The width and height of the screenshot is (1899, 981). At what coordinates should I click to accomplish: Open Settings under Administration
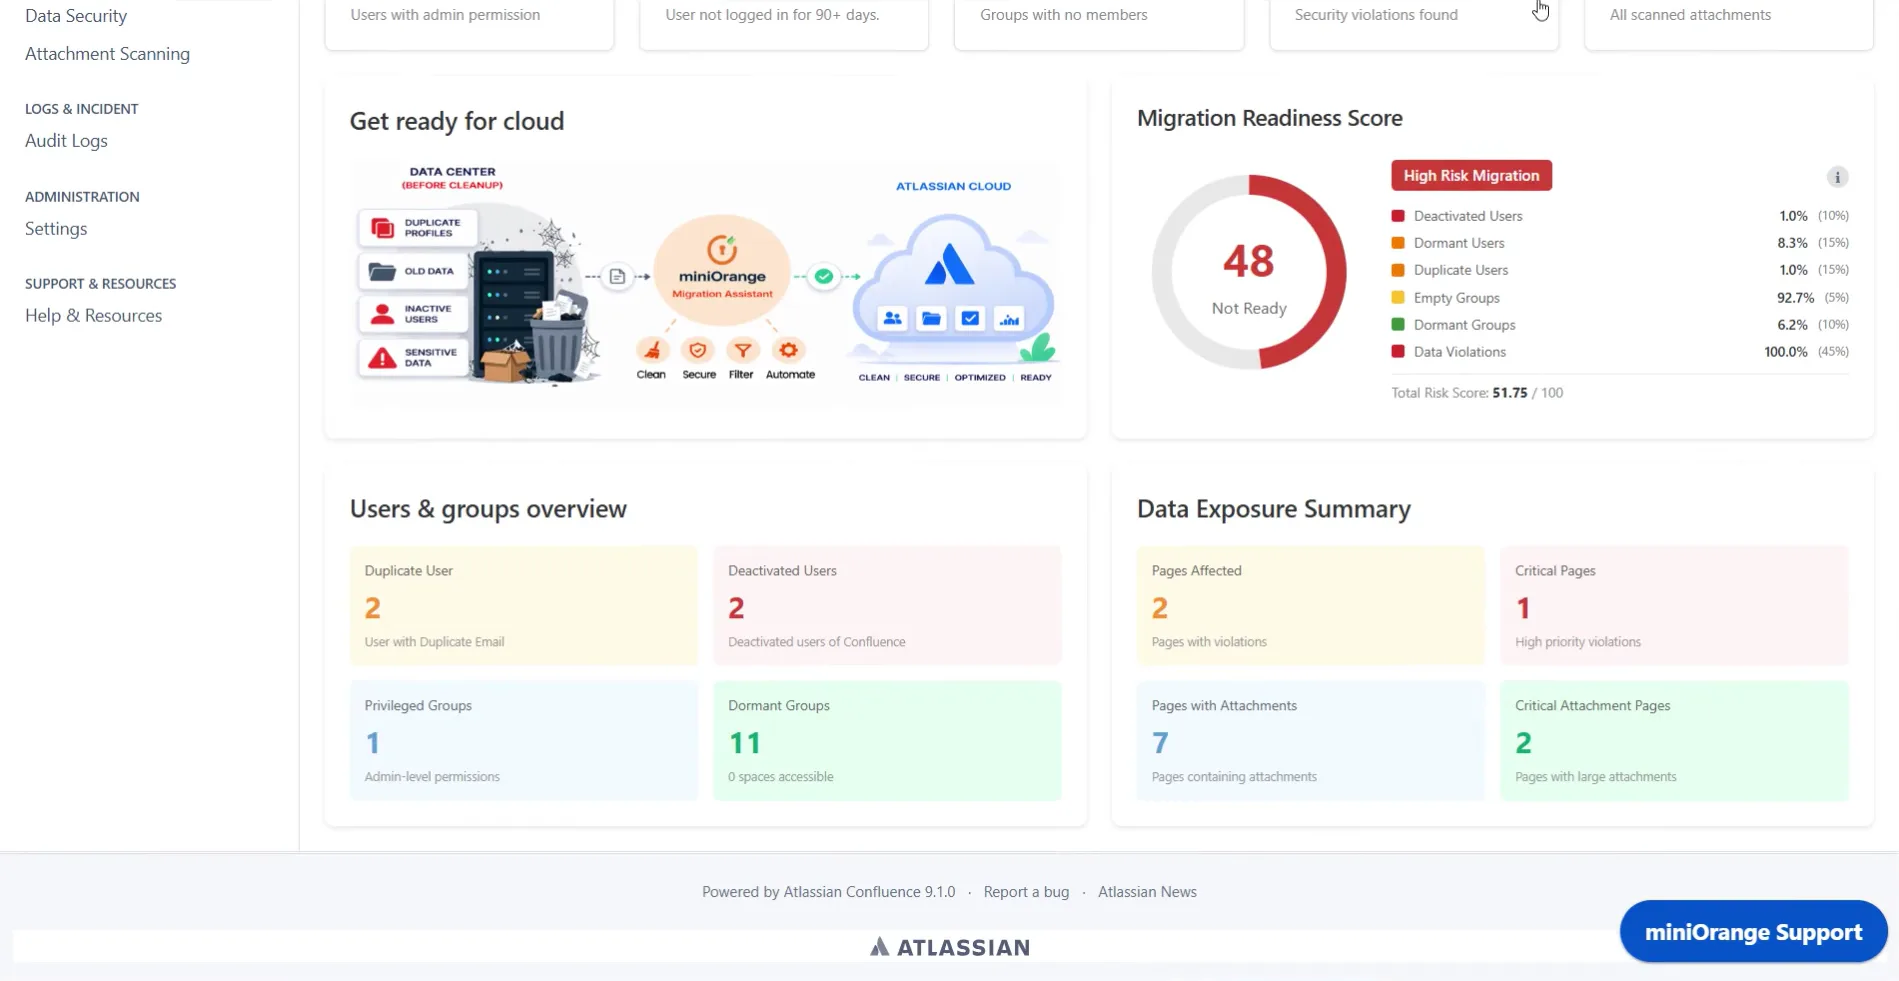click(56, 229)
